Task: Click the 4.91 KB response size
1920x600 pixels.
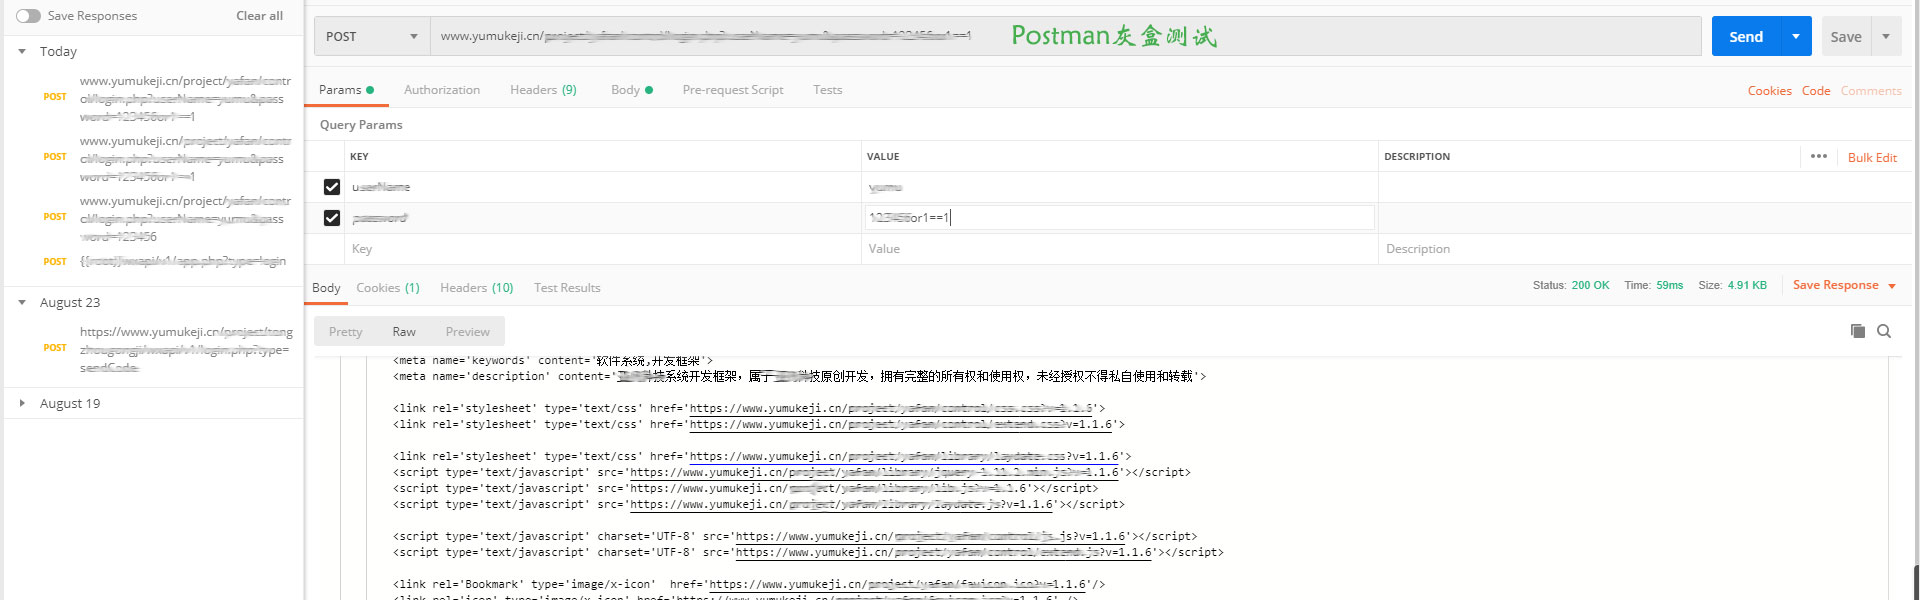Action: coord(1747,285)
